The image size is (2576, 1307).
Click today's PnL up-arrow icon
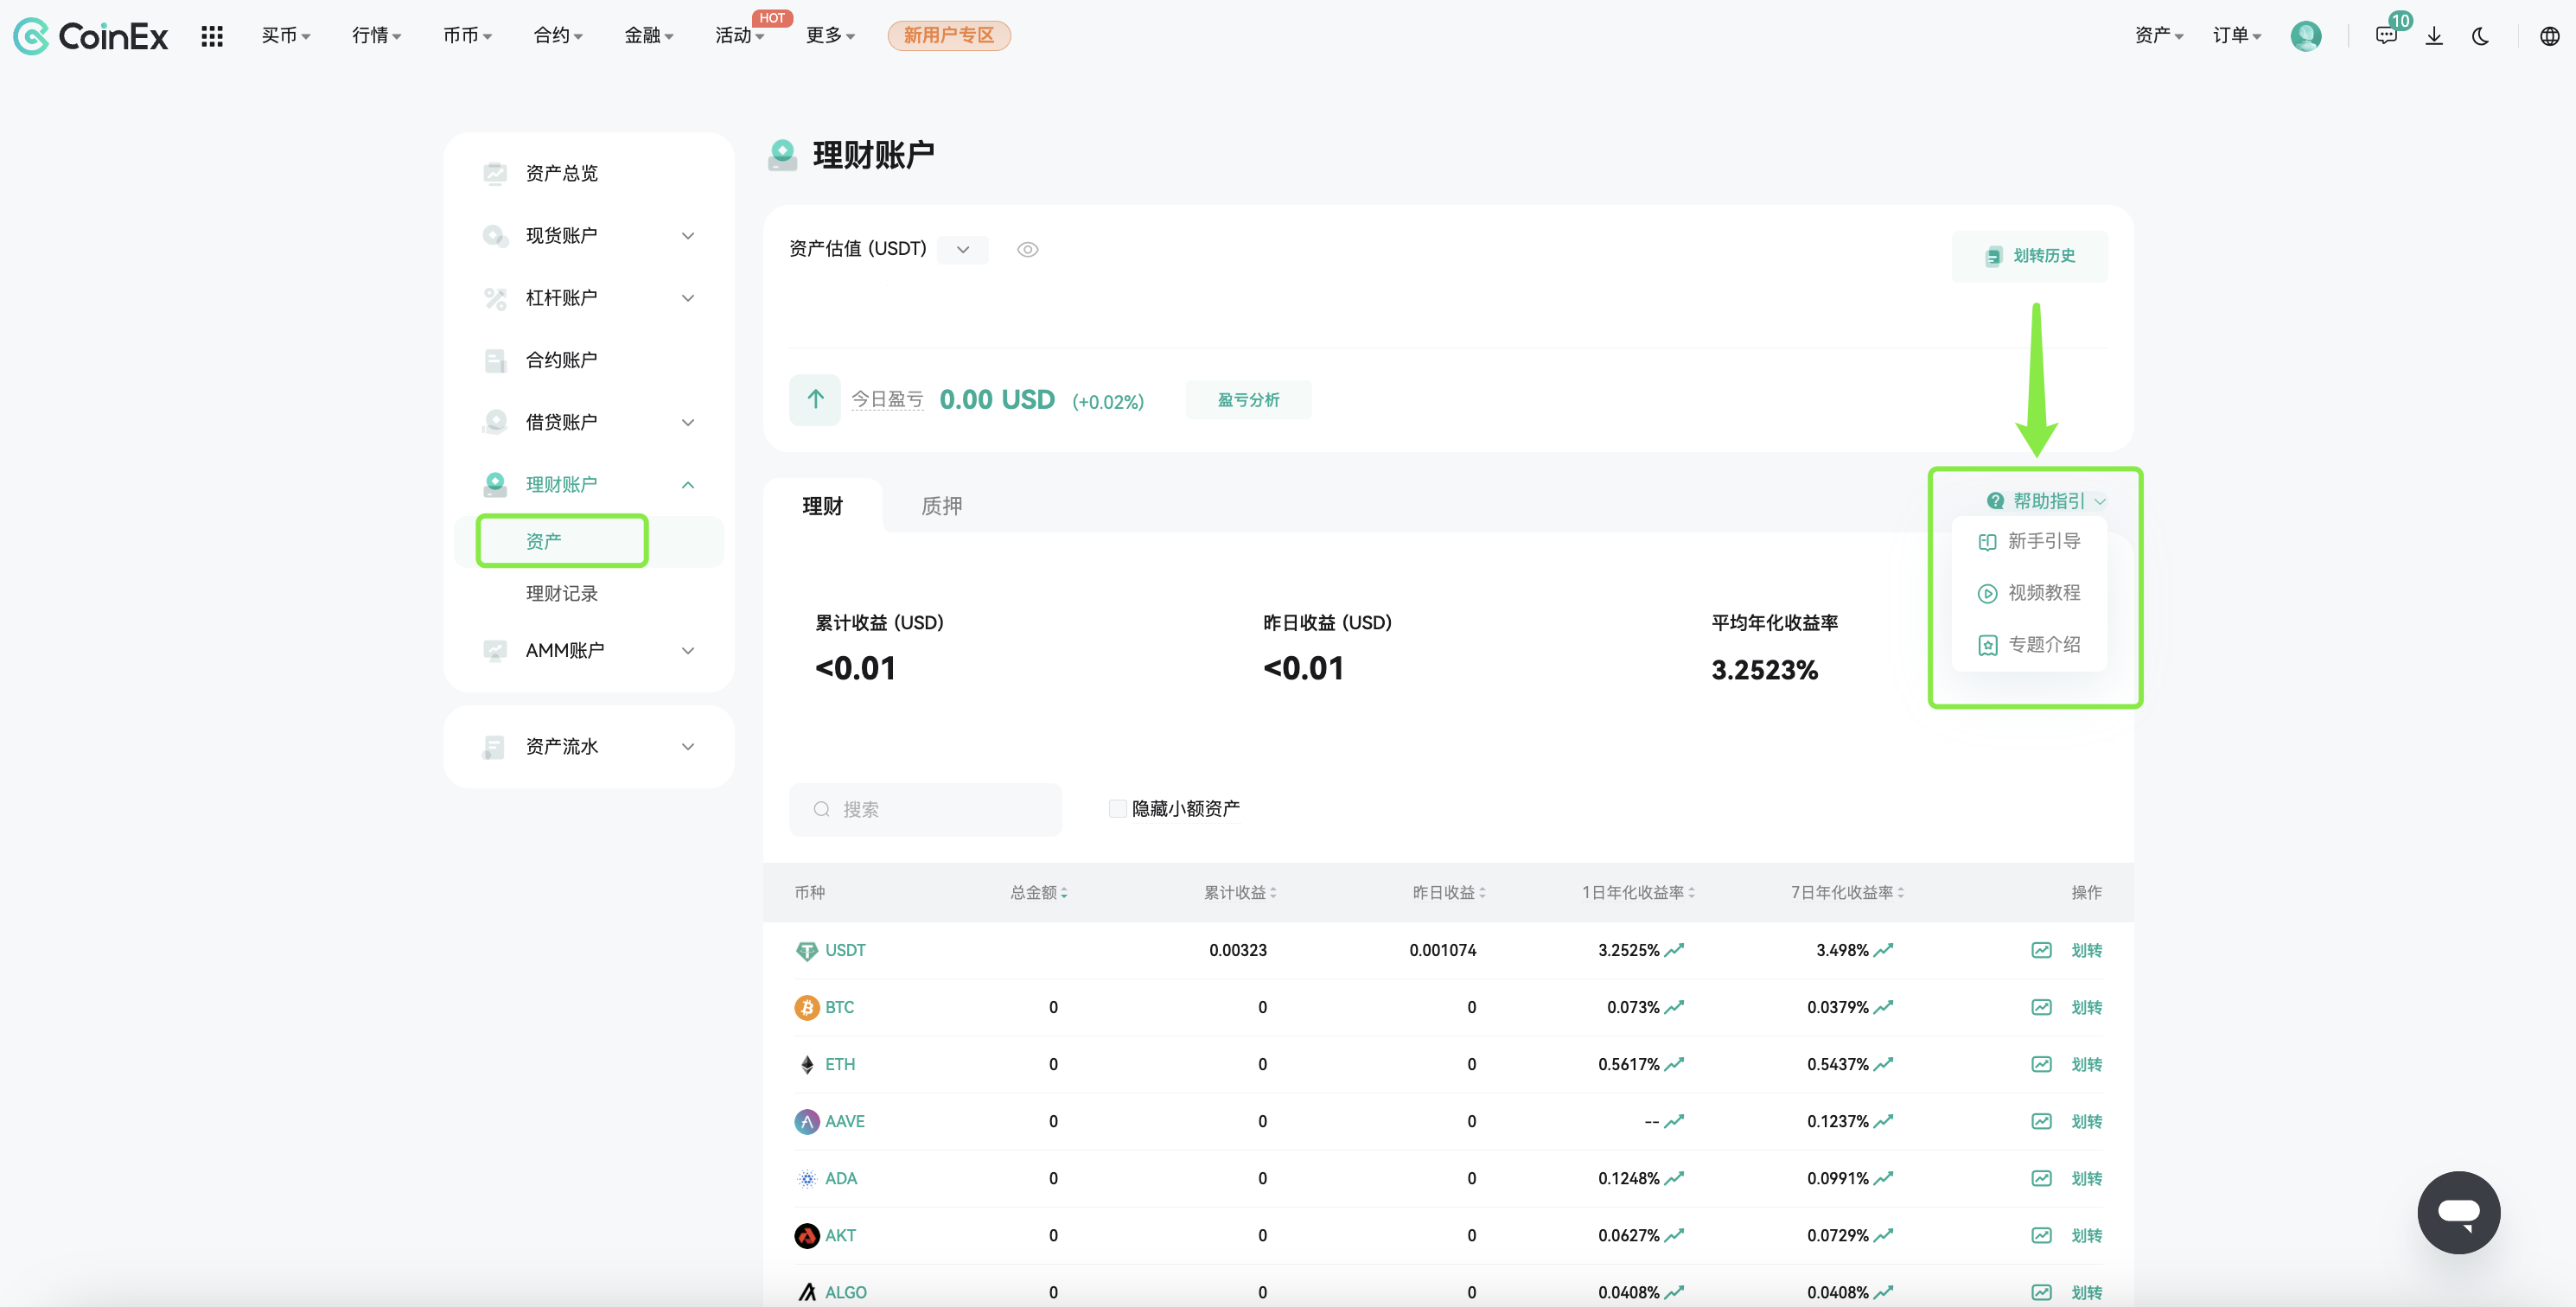point(815,400)
